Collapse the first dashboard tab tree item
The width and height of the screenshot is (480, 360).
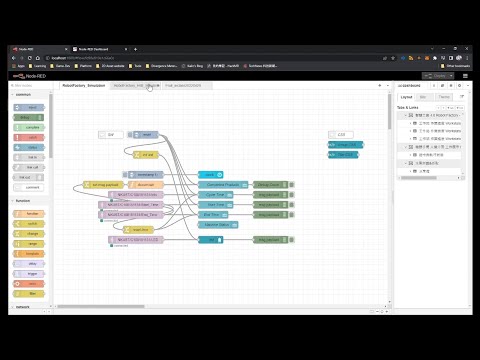click(406, 115)
